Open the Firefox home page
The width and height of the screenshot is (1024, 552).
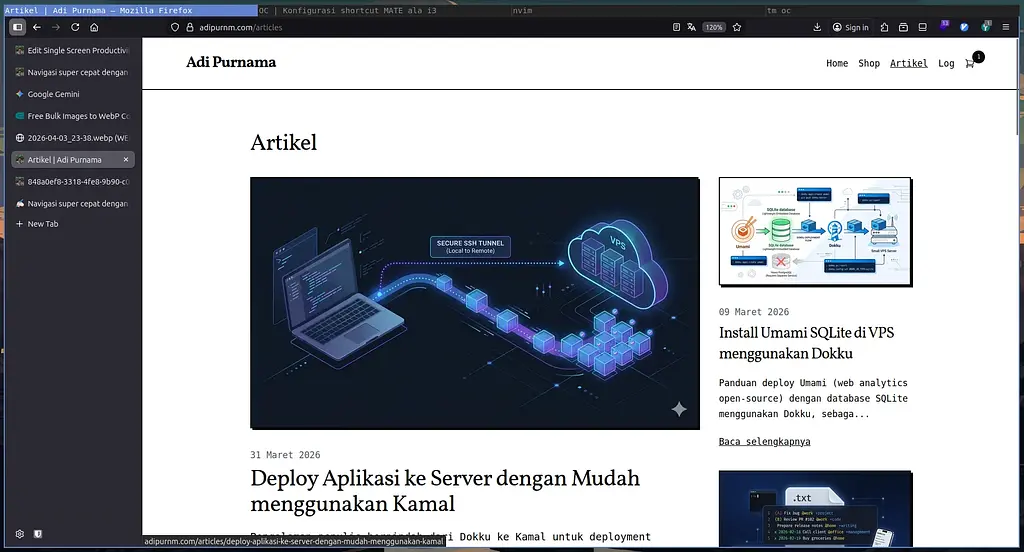tap(94, 27)
